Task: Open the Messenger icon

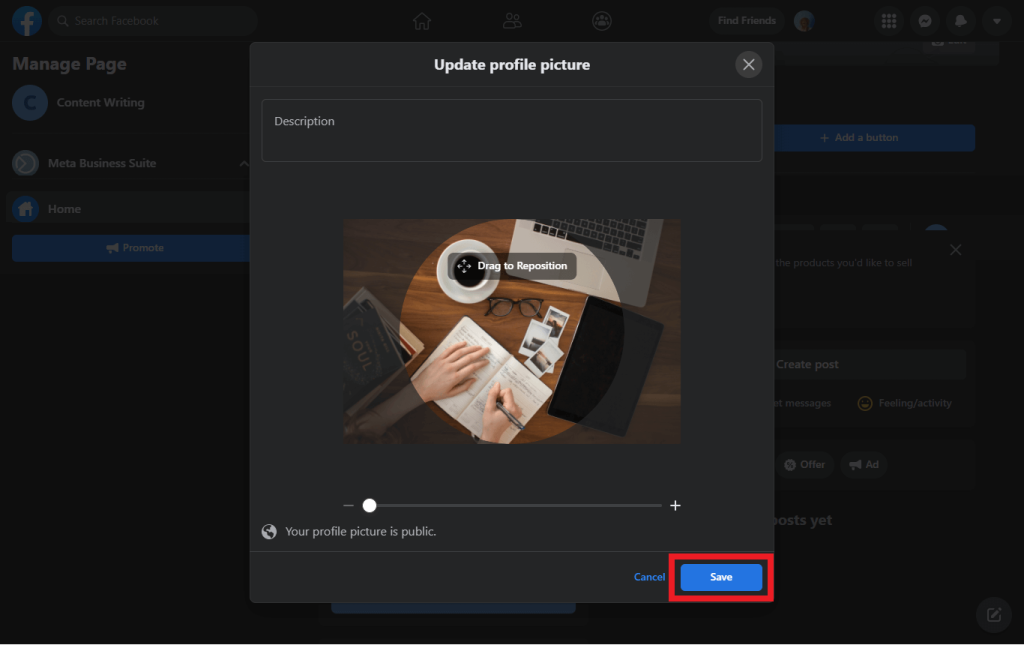Action: (925, 21)
